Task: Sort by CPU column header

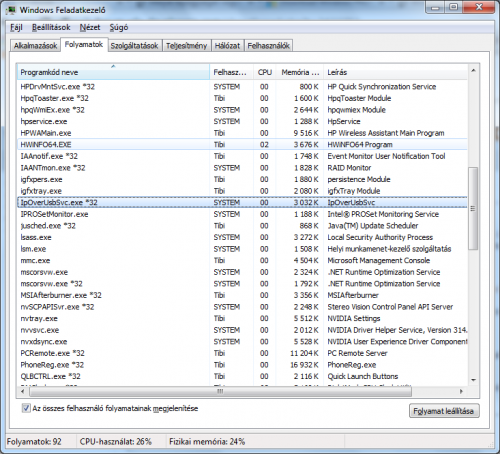Action: pyautogui.click(x=264, y=72)
